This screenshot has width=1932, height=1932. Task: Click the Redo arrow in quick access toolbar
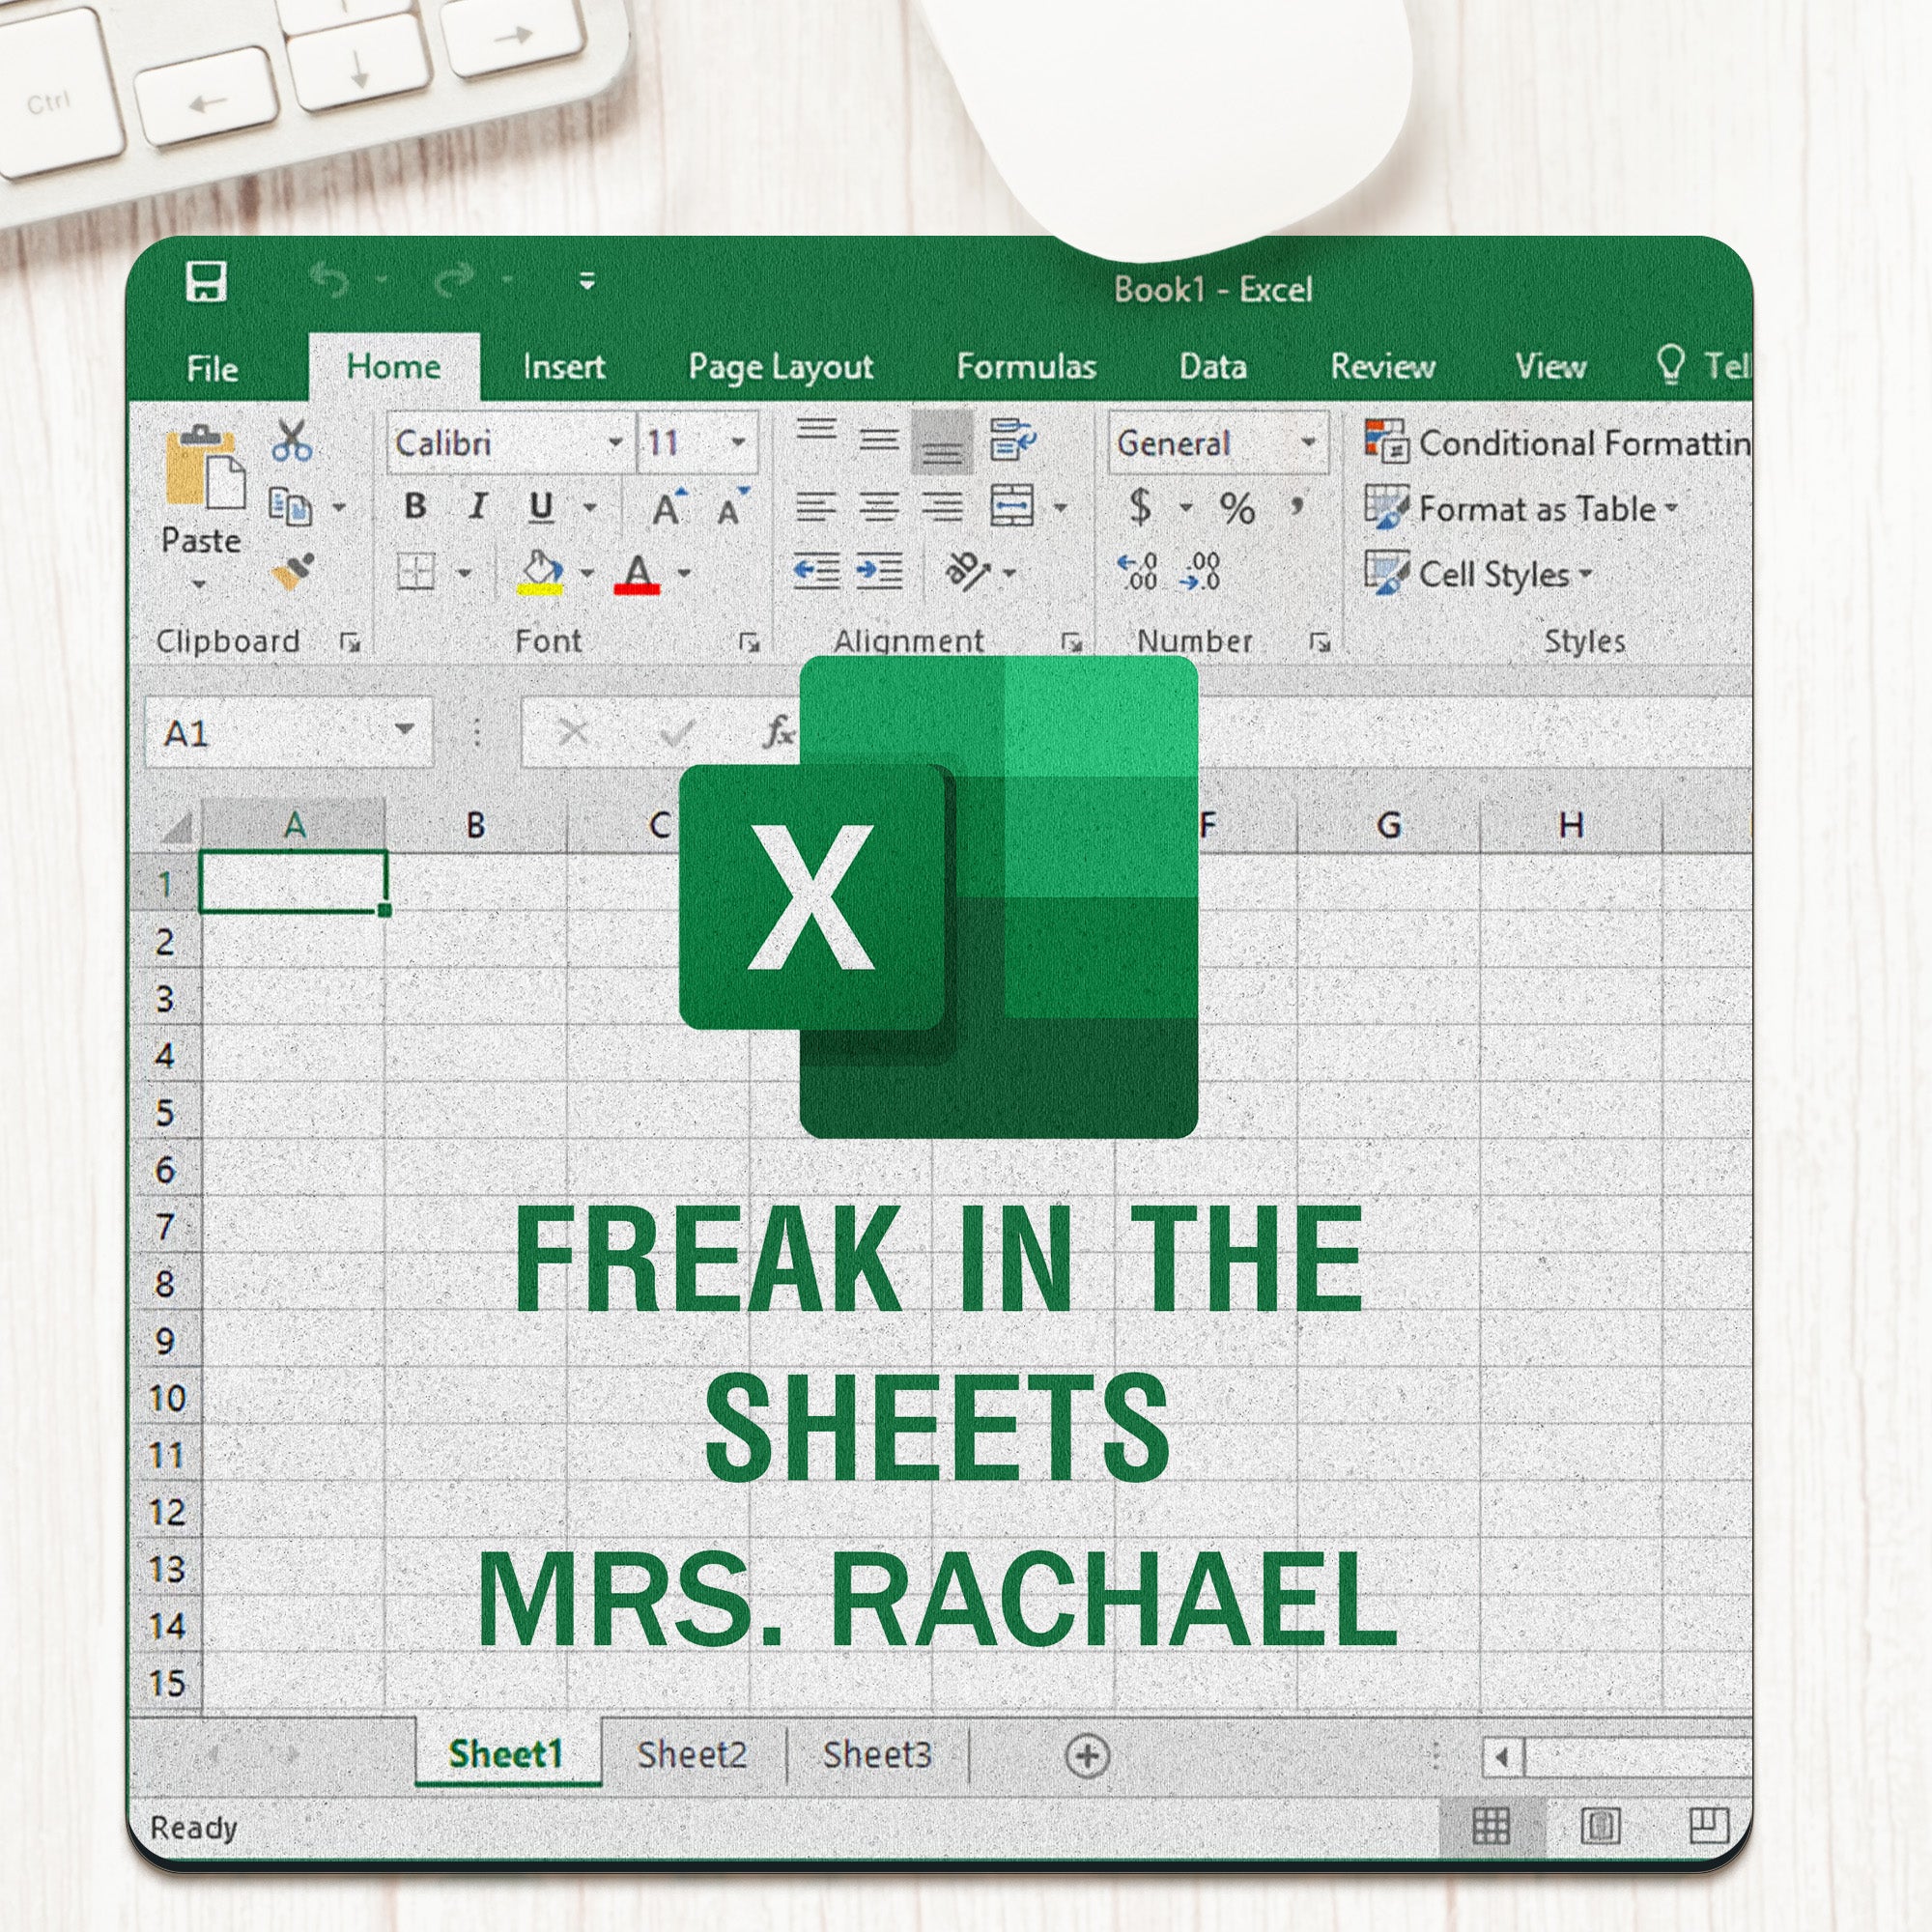[454, 281]
